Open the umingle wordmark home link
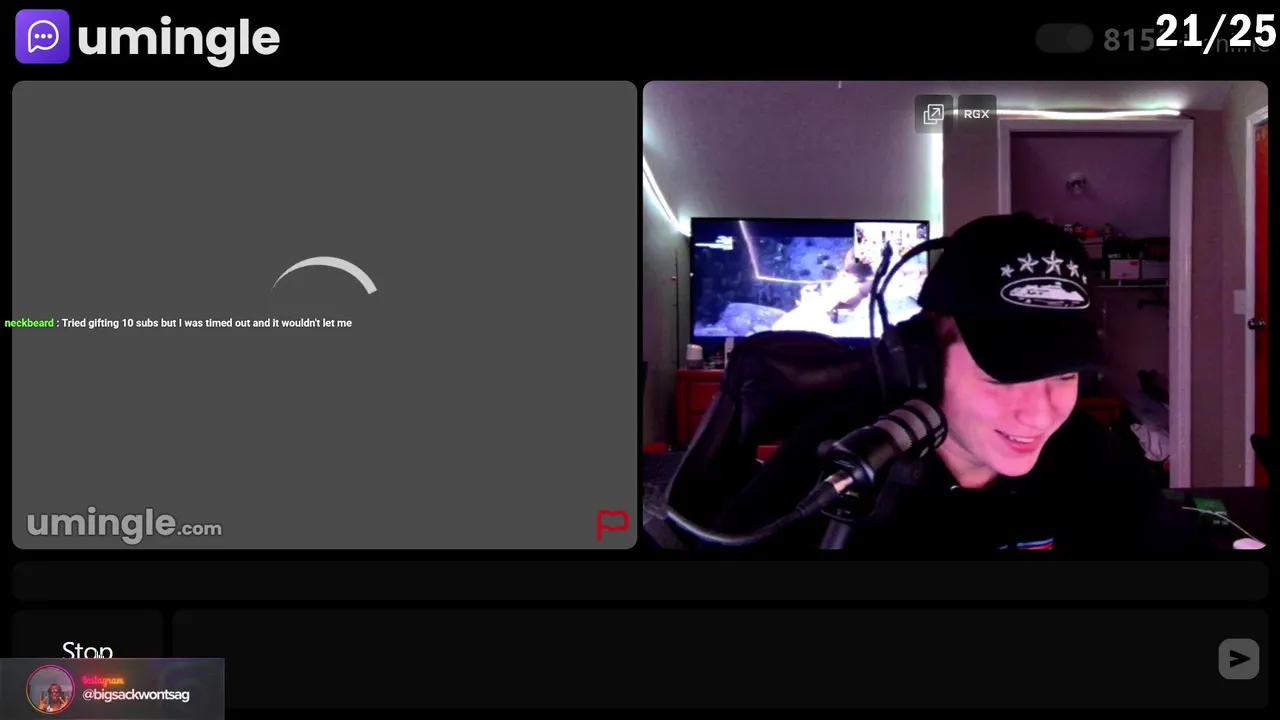 click(x=178, y=39)
